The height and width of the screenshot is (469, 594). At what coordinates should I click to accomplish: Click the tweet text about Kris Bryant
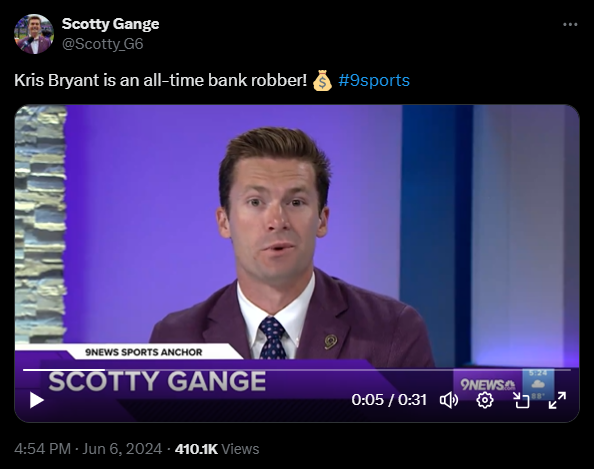point(161,80)
